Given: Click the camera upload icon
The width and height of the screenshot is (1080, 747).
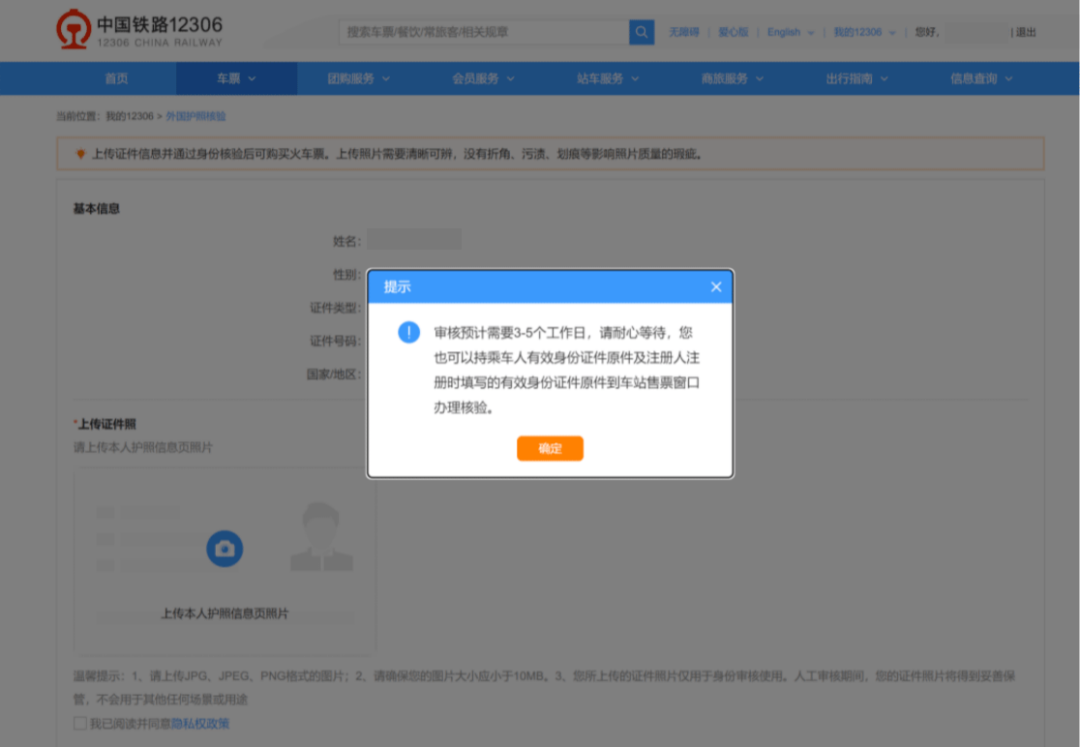Looking at the screenshot, I should (224, 548).
